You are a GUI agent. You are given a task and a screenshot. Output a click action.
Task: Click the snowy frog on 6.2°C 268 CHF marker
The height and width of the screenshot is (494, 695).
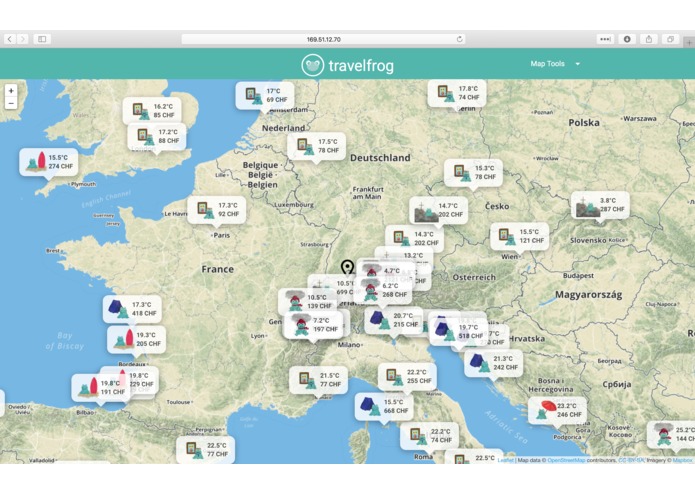[x=370, y=290]
